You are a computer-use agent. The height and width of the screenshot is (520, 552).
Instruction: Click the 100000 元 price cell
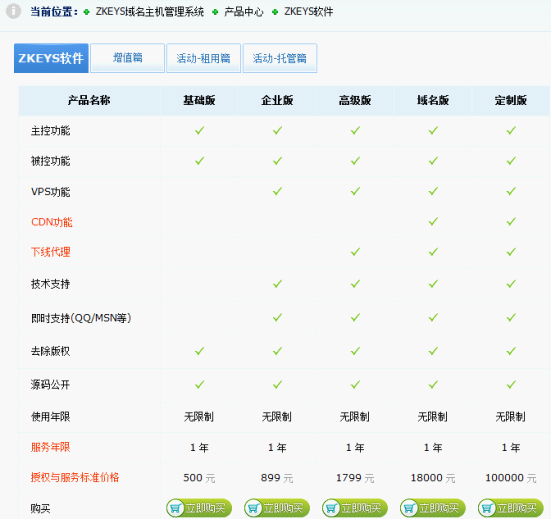tap(510, 478)
